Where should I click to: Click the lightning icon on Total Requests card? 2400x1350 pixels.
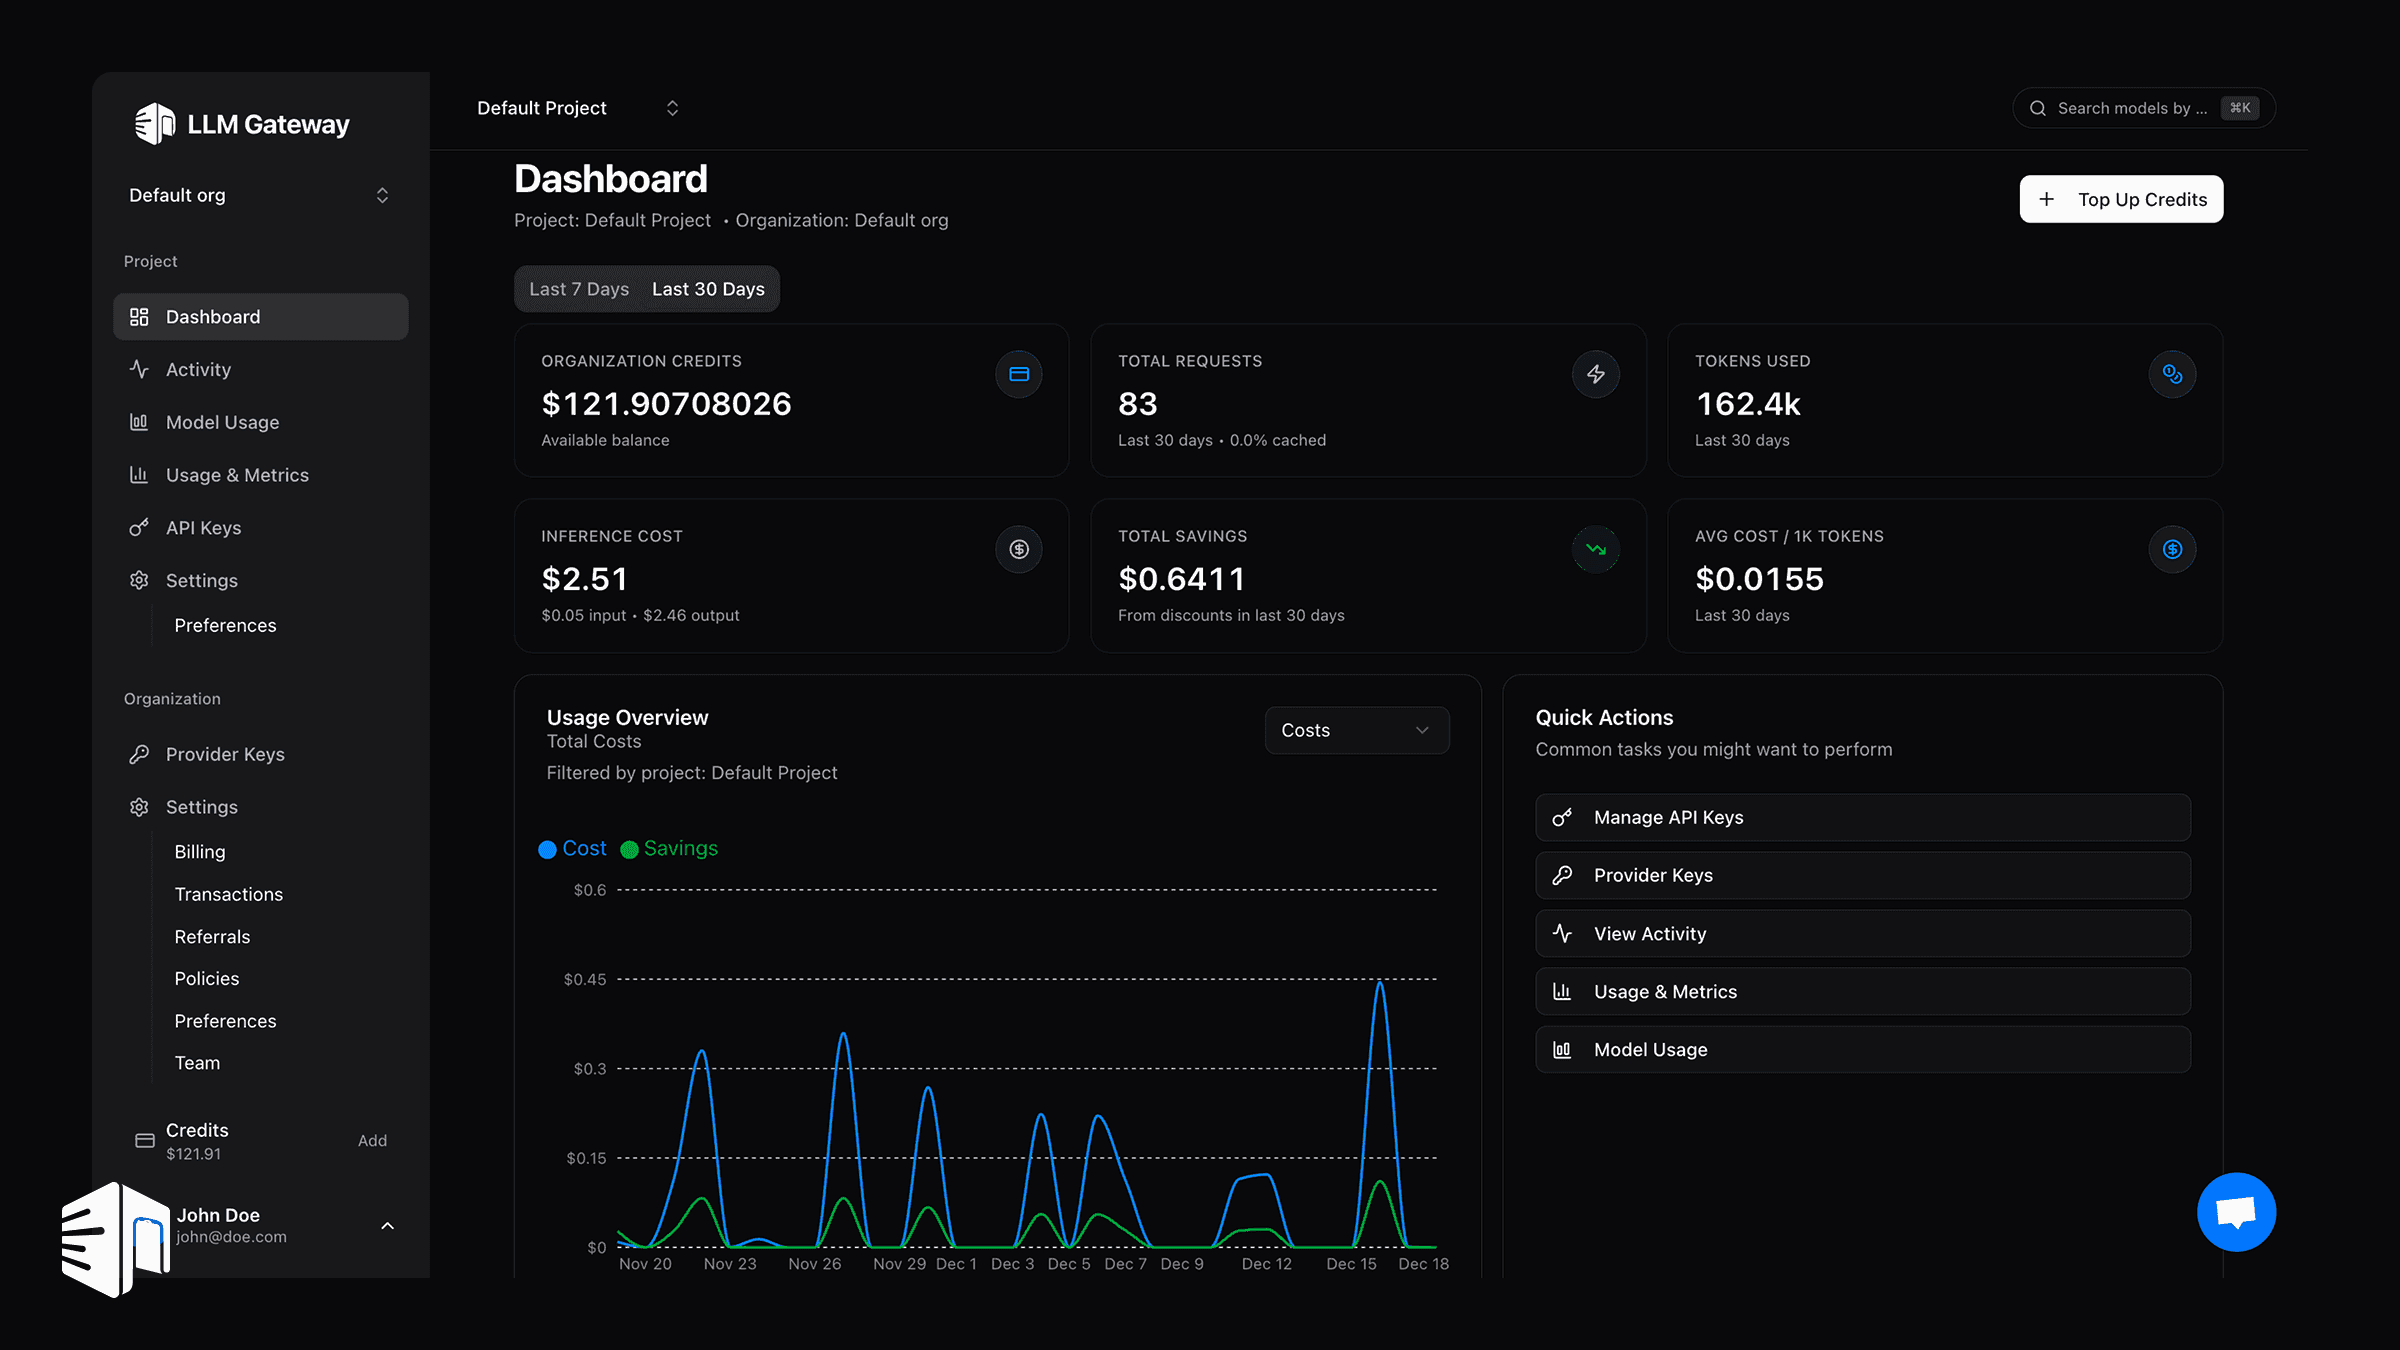(1596, 374)
